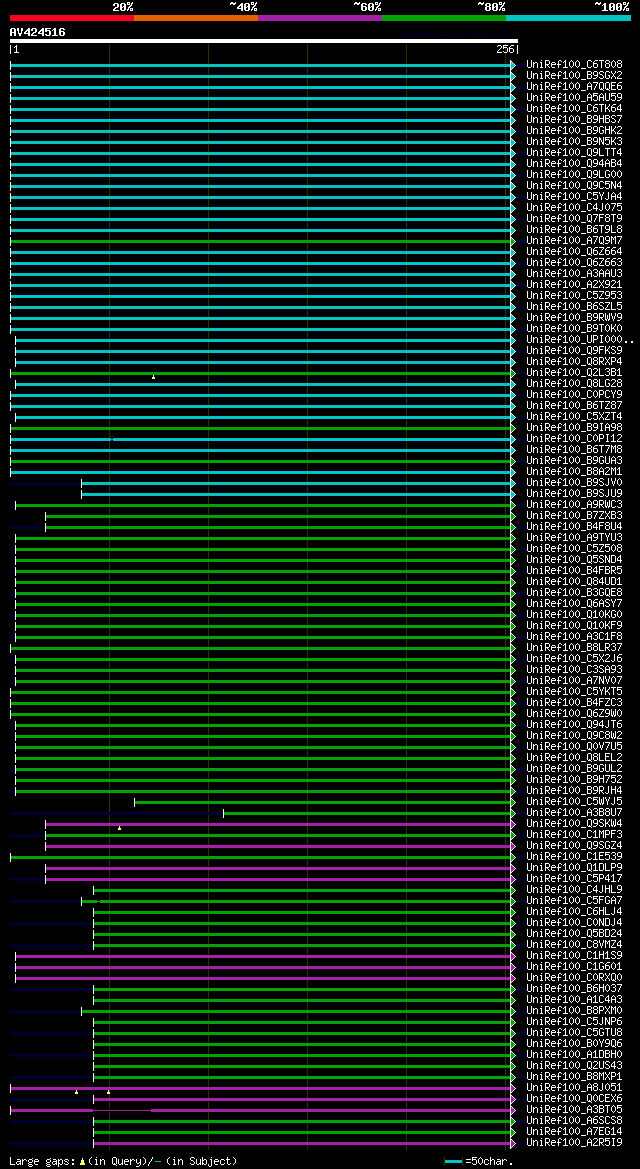Click the UniRef100_B9HBS7 label
Screen dimensions: 640x1169
574,119
